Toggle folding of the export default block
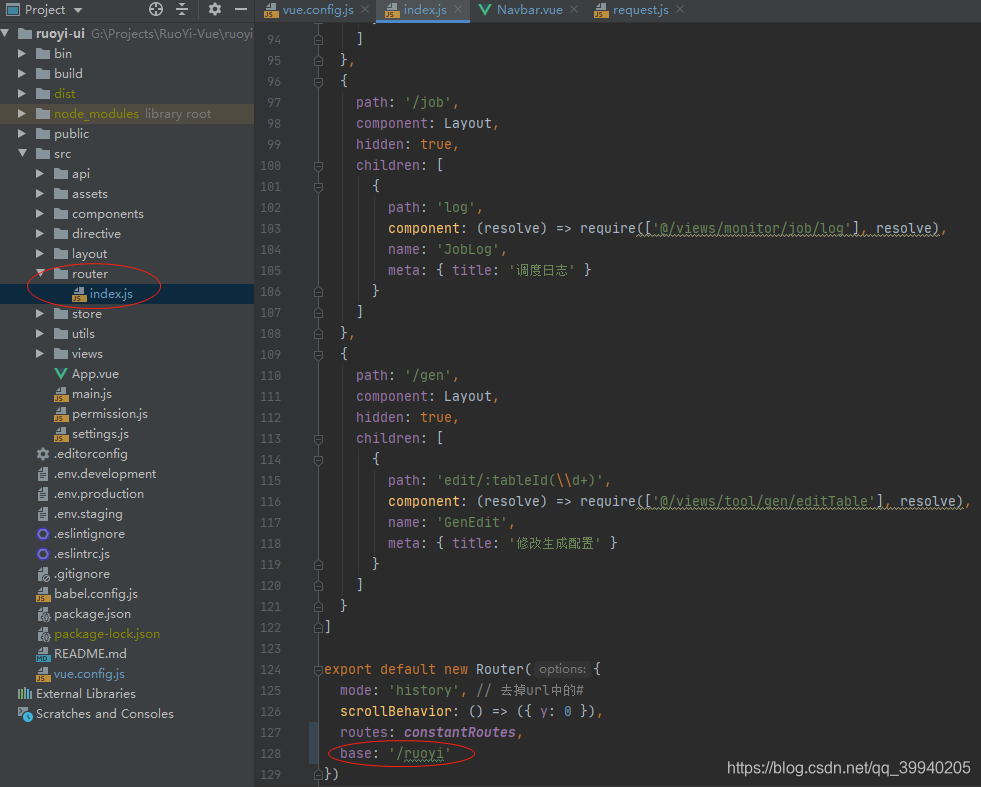Viewport: 981px width, 787px height. [318, 669]
